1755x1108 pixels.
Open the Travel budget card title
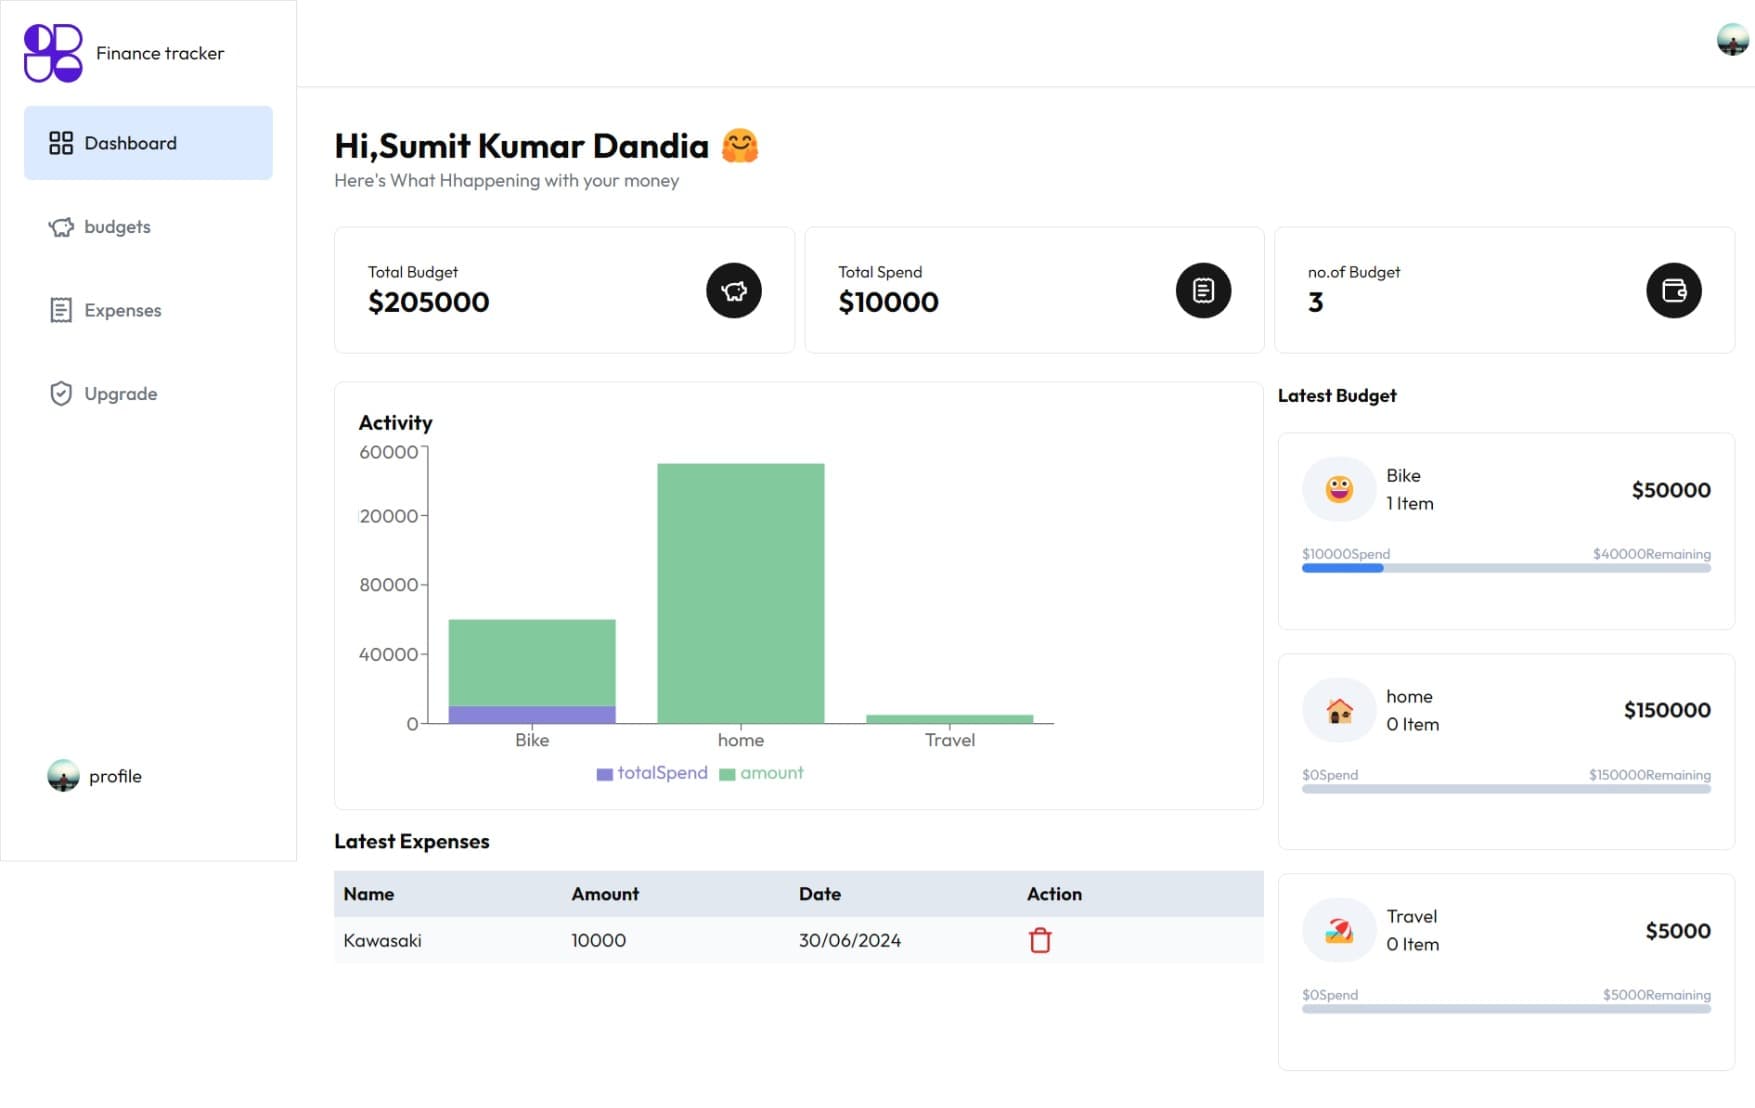click(1411, 917)
